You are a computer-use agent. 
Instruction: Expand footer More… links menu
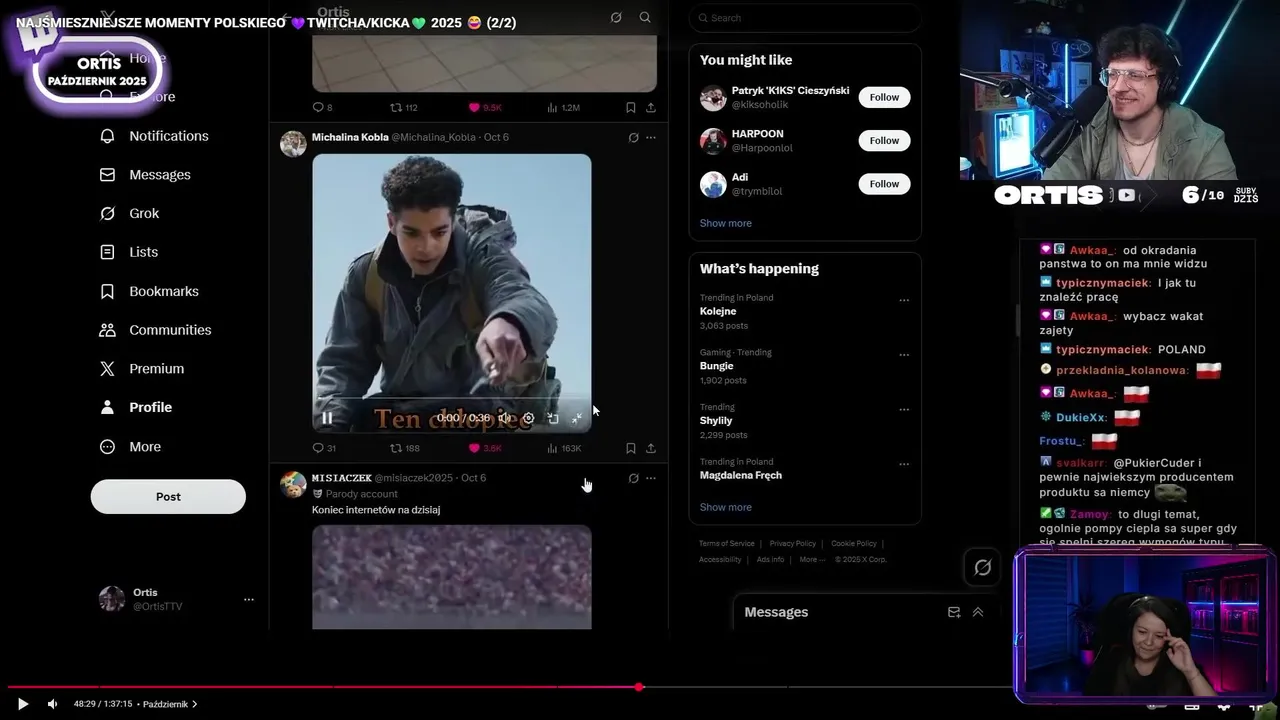point(812,560)
